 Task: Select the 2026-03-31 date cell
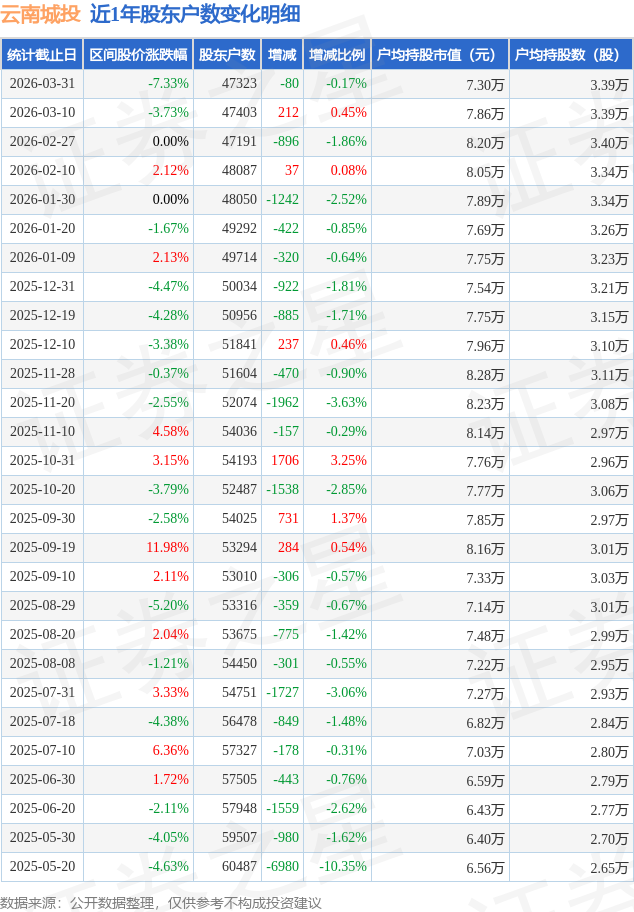click(42, 84)
